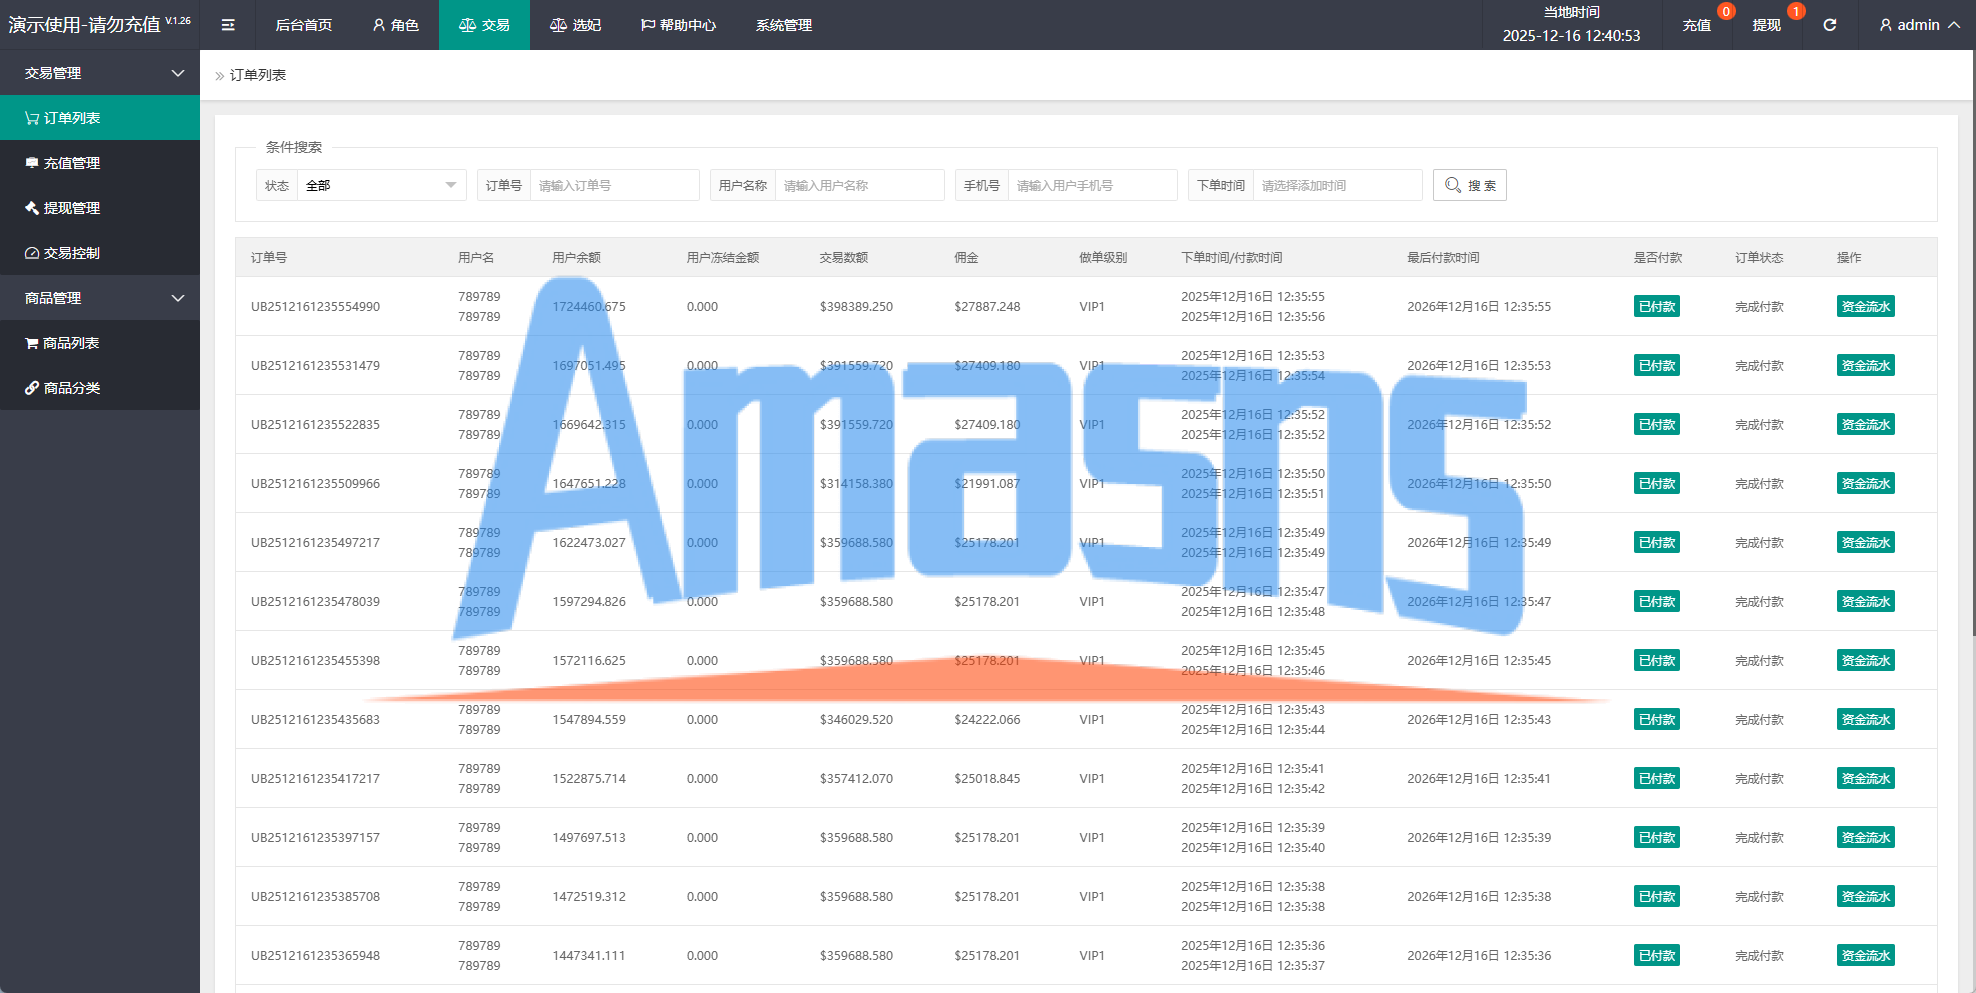
Task: Open 充值管理 in the sidebar
Action: [100, 163]
